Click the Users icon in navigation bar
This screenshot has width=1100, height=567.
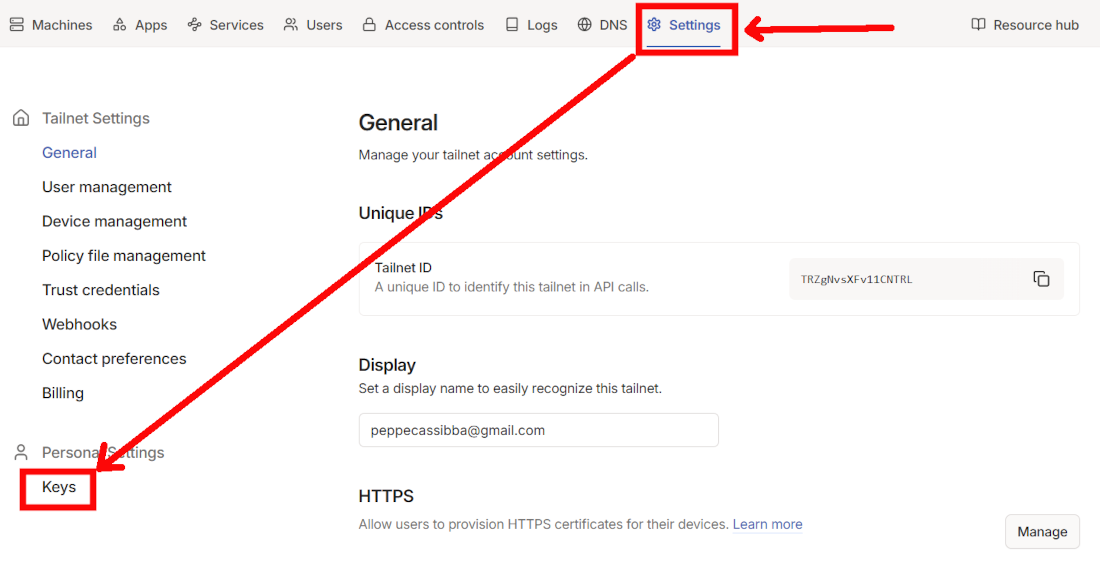coord(291,25)
